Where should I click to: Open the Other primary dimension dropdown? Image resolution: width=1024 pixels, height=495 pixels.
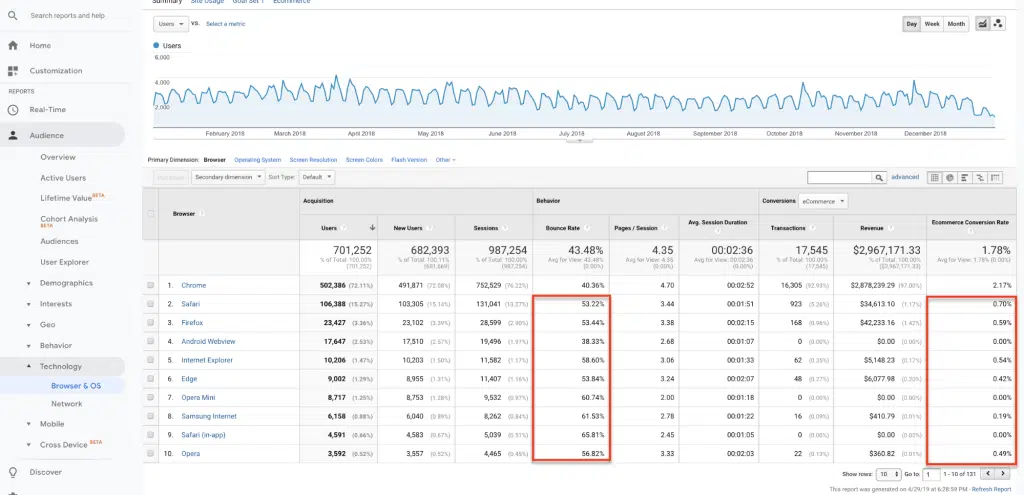point(445,160)
